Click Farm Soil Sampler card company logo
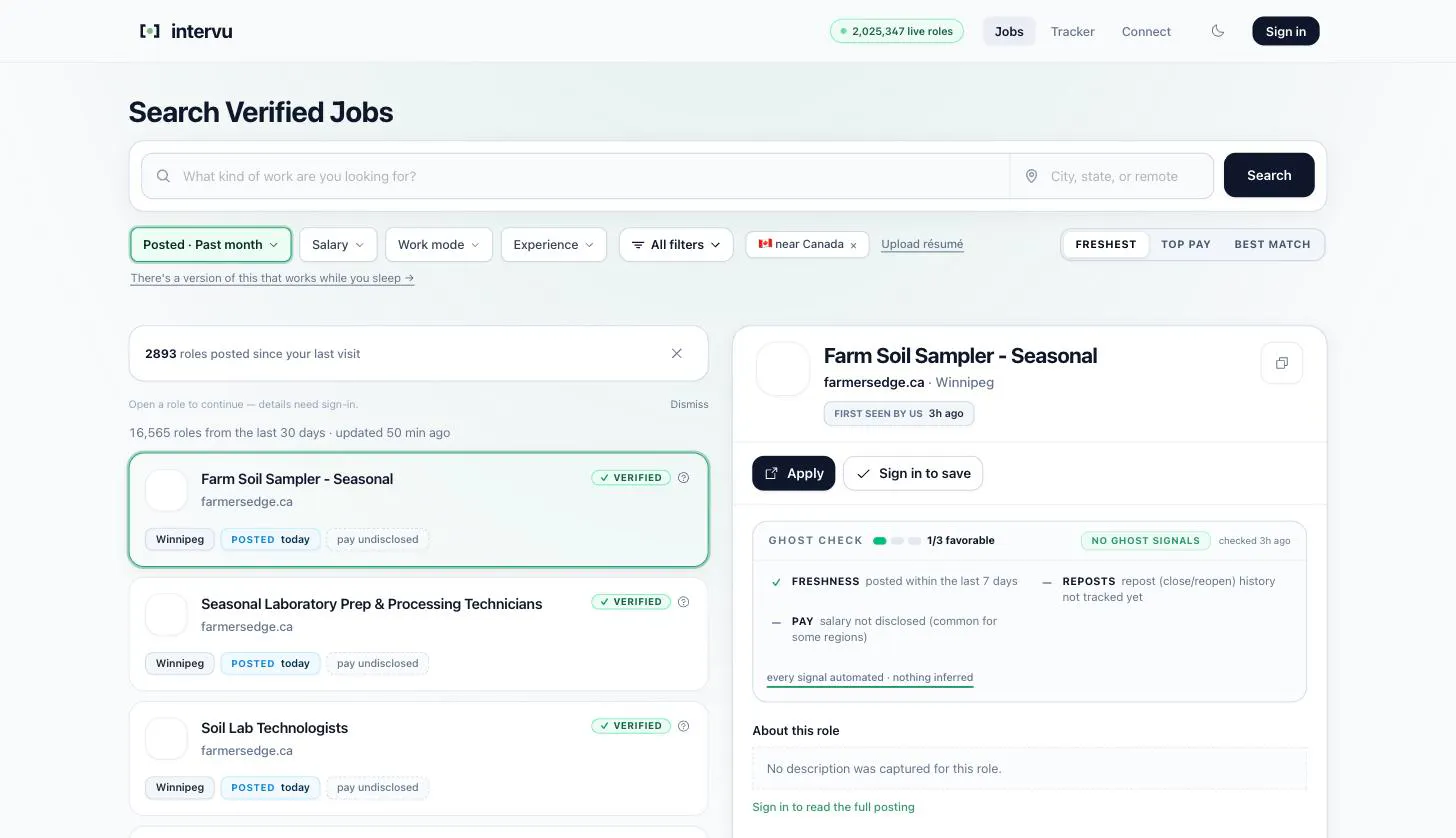The width and height of the screenshot is (1456, 838). point(166,490)
